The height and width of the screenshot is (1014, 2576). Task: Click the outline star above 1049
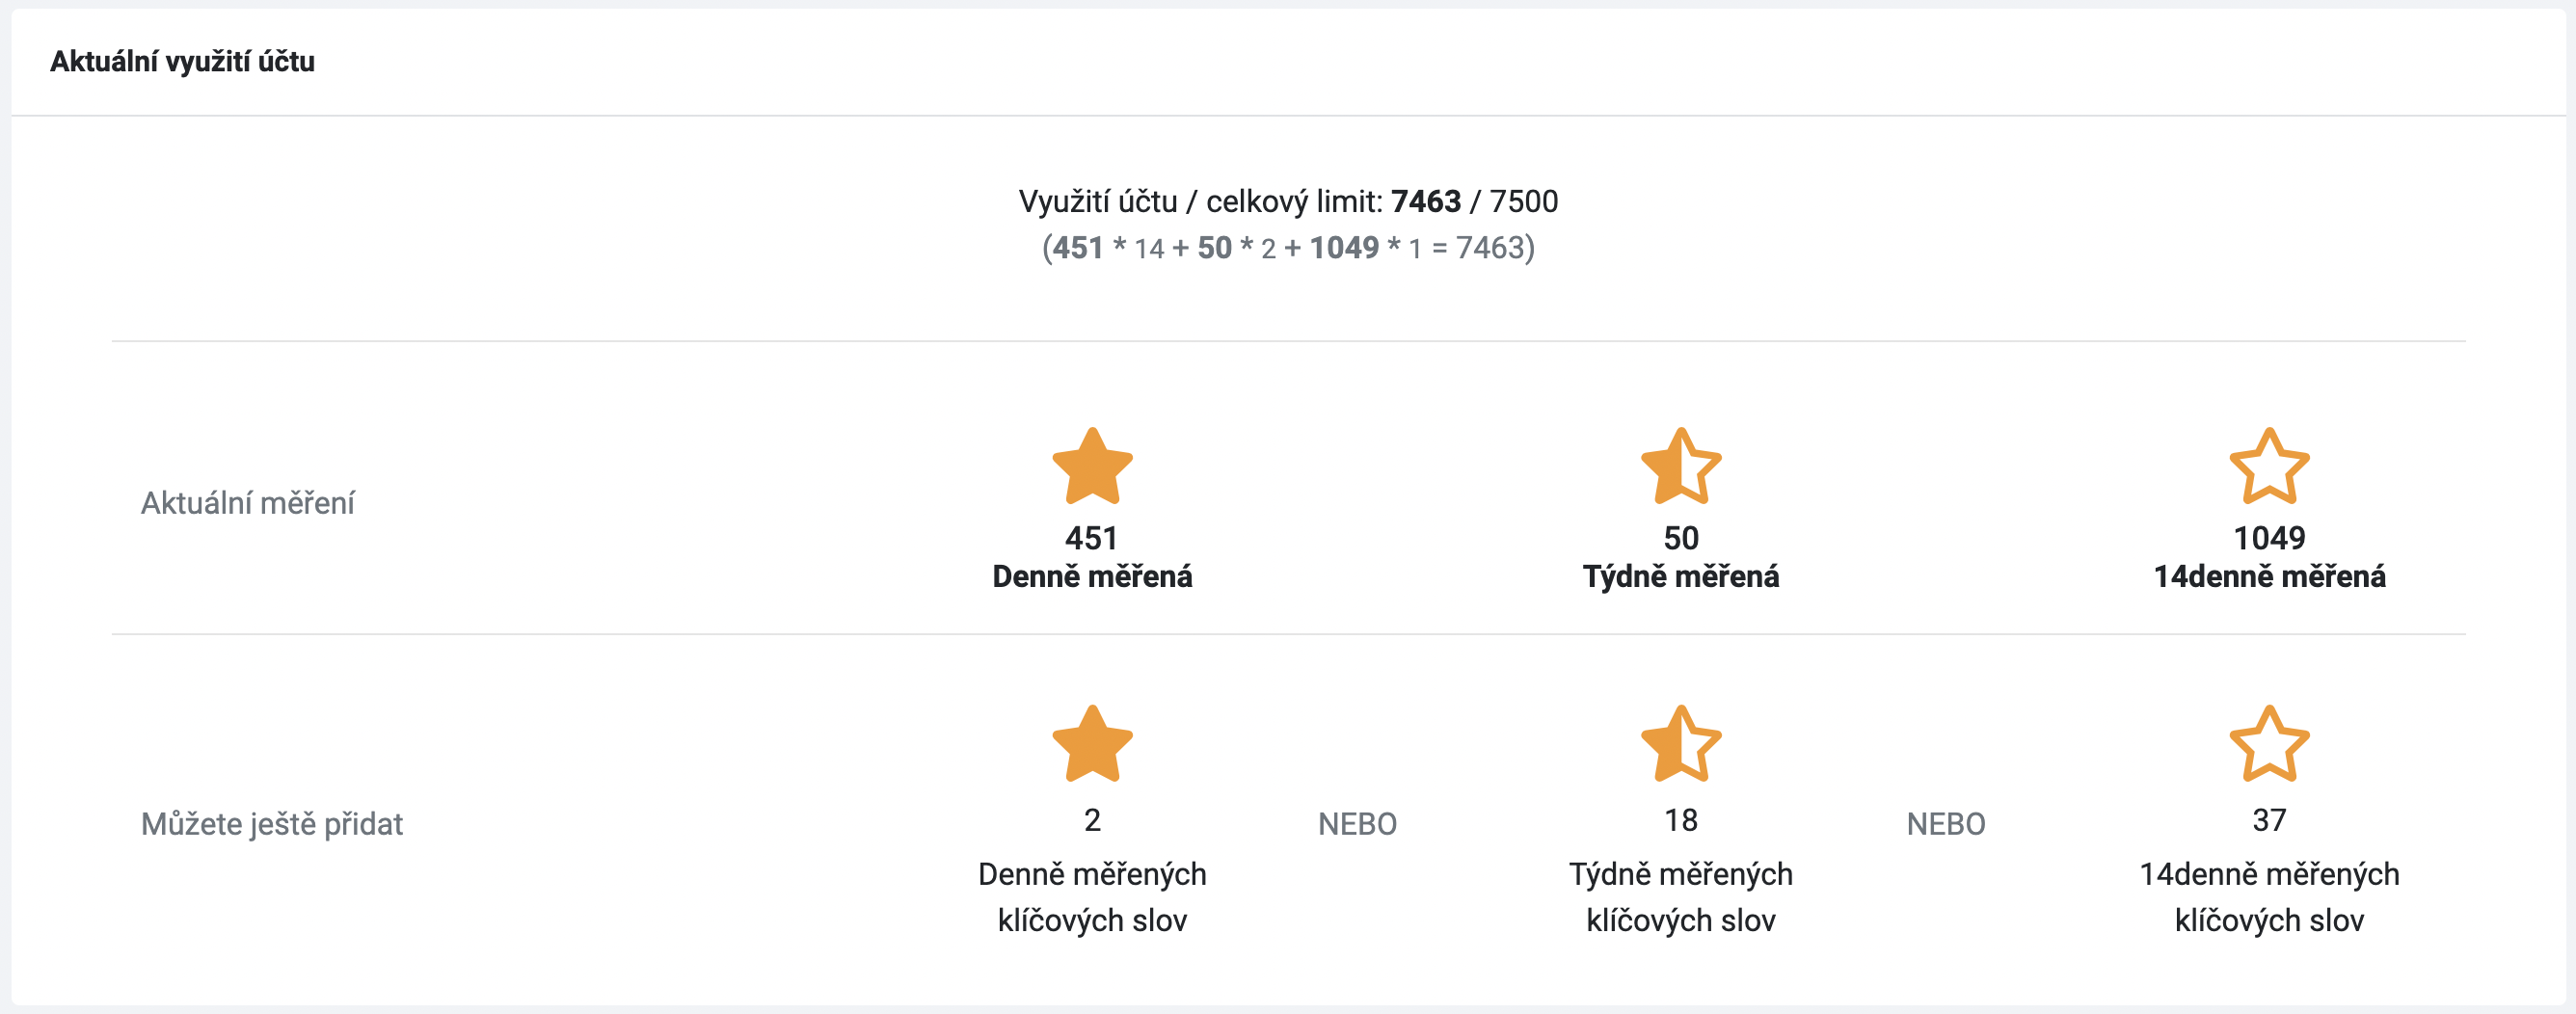click(2269, 466)
